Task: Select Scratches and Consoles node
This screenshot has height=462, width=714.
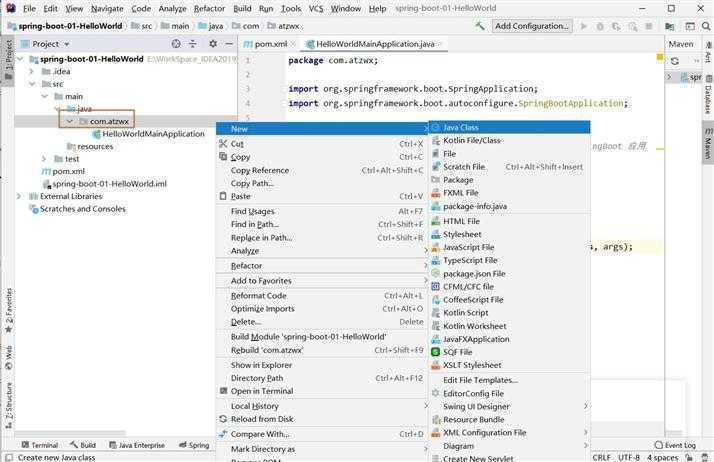Action: pos(78,208)
